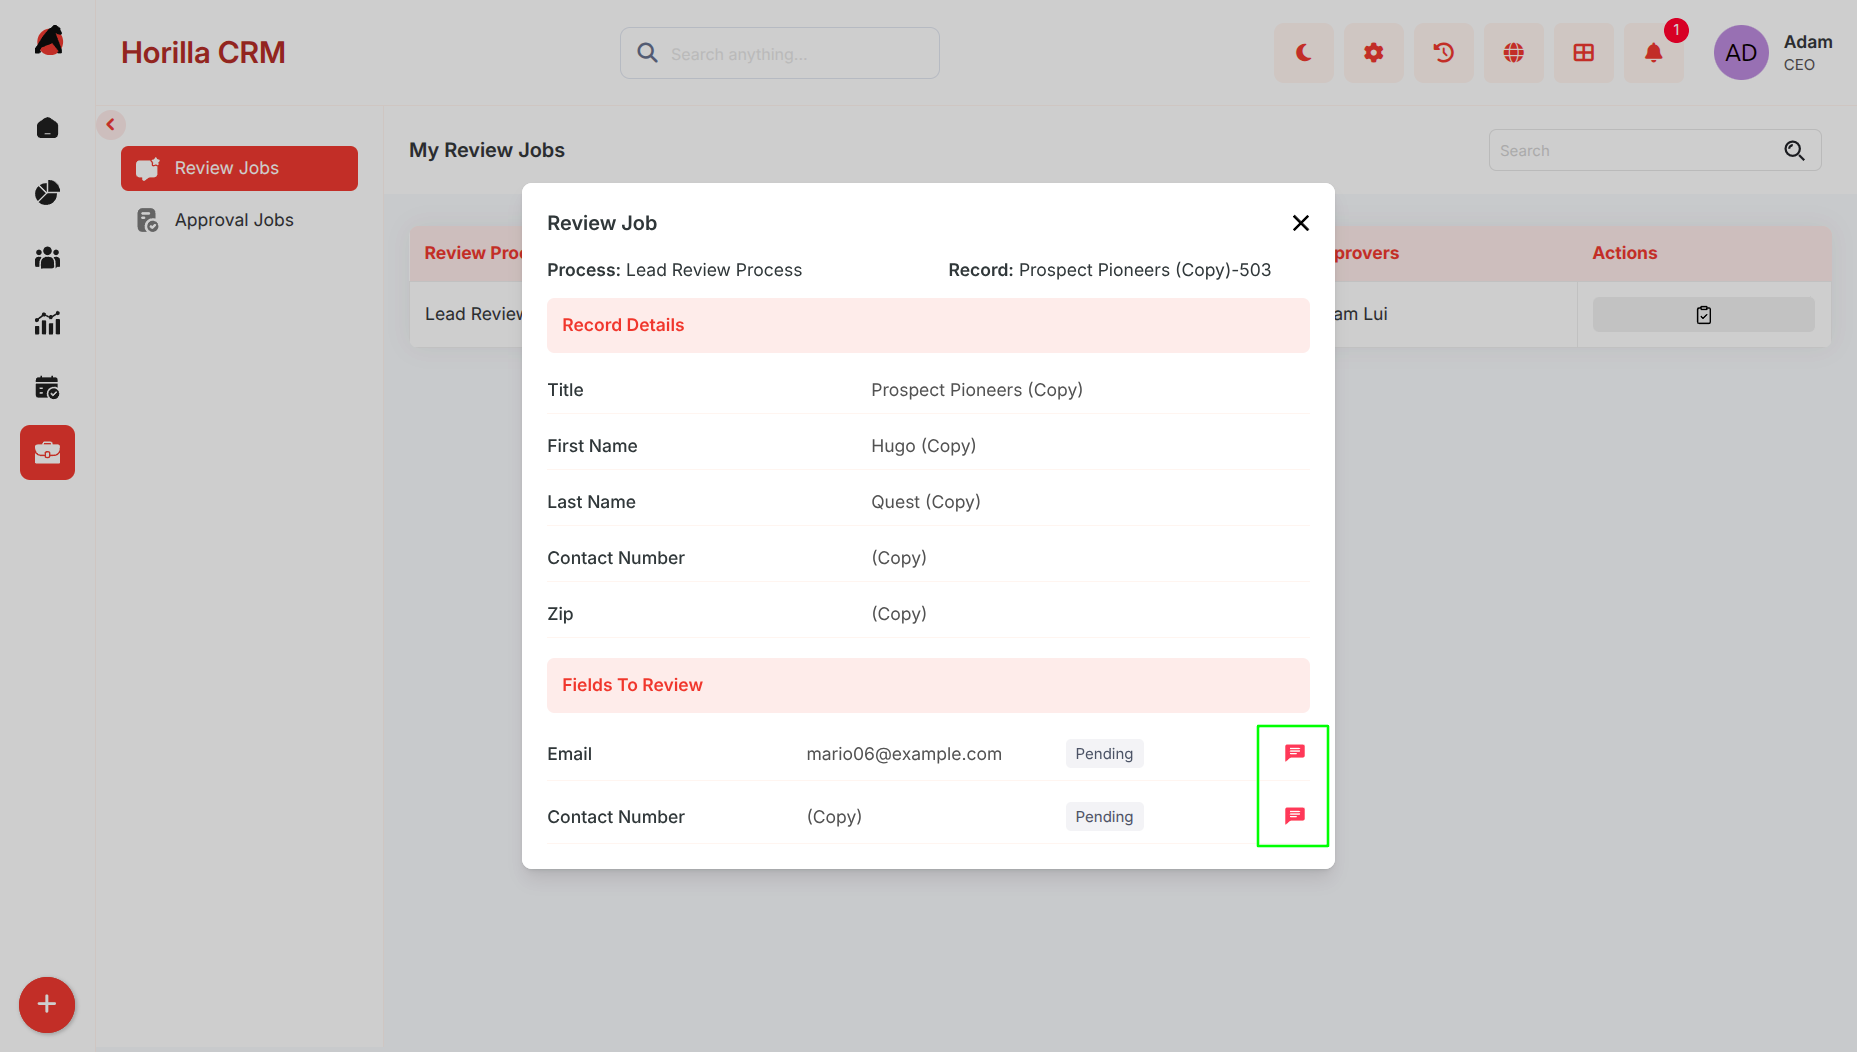Open the history clock icon

[x=1444, y=53]
